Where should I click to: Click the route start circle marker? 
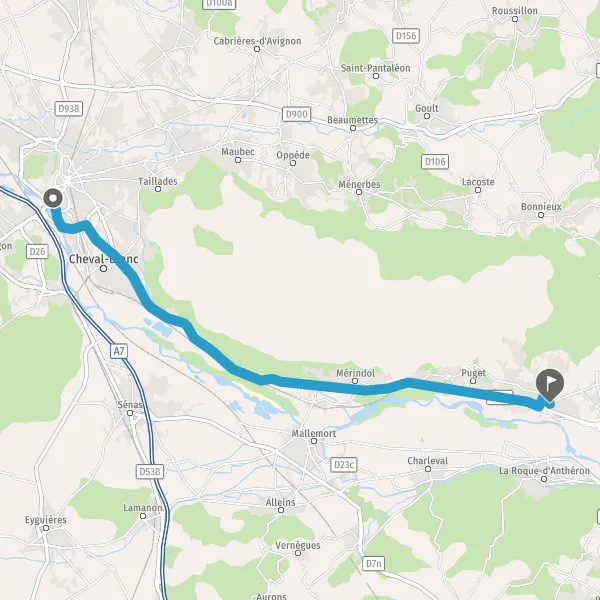click(x=53, y=199)
